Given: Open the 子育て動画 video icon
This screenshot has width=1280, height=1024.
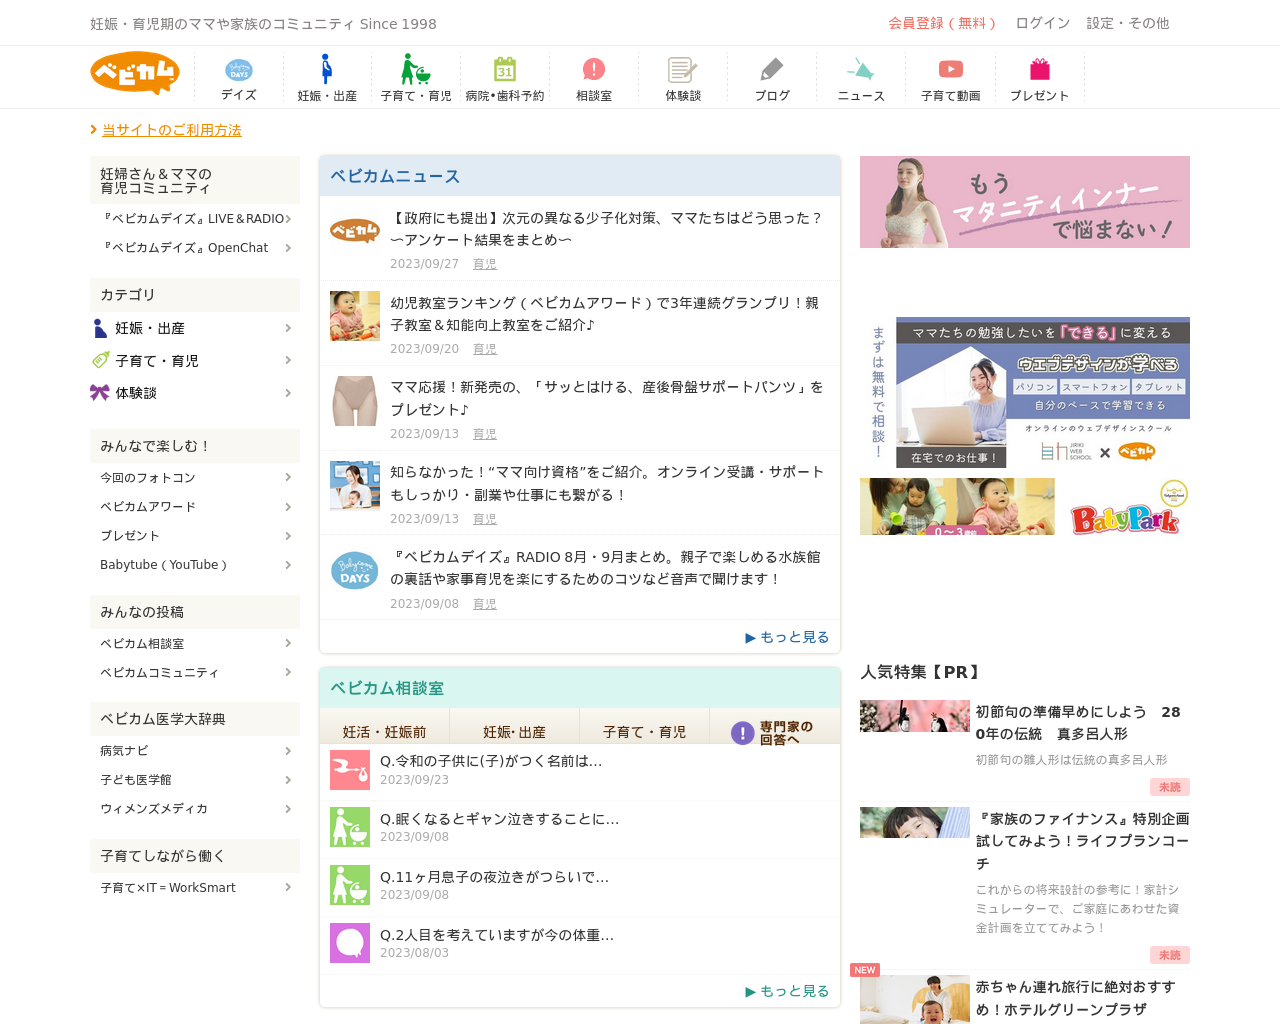Looking at the screenshot, I should (x=951, y=69).
